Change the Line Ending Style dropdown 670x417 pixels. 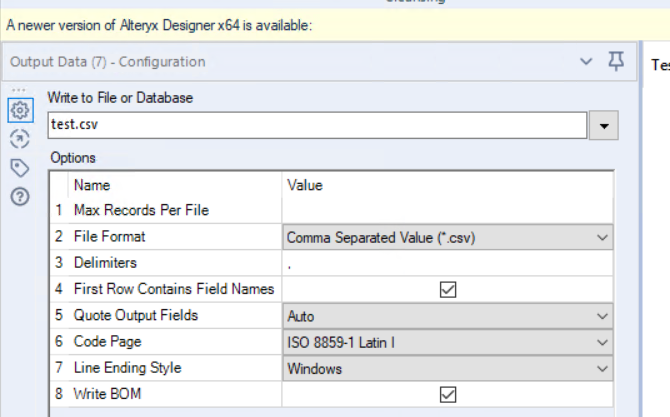click(447, 368)
